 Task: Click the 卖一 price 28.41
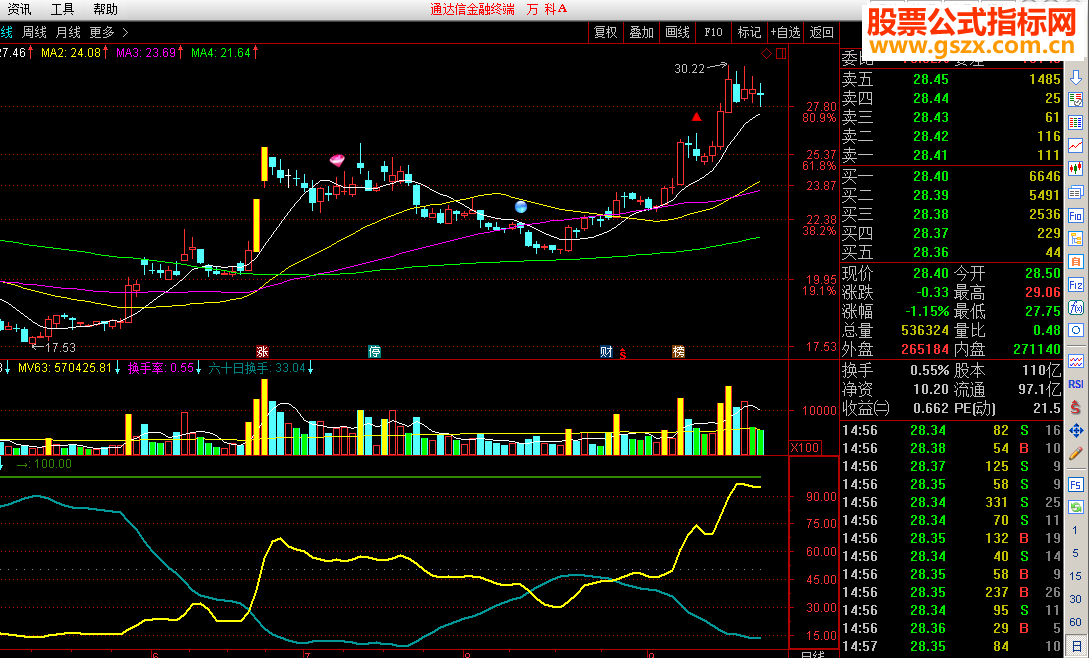click(931, 155)
